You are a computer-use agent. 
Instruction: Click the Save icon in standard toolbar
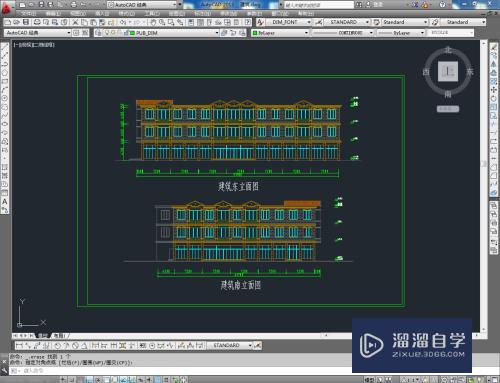click(x=26, y=22)
